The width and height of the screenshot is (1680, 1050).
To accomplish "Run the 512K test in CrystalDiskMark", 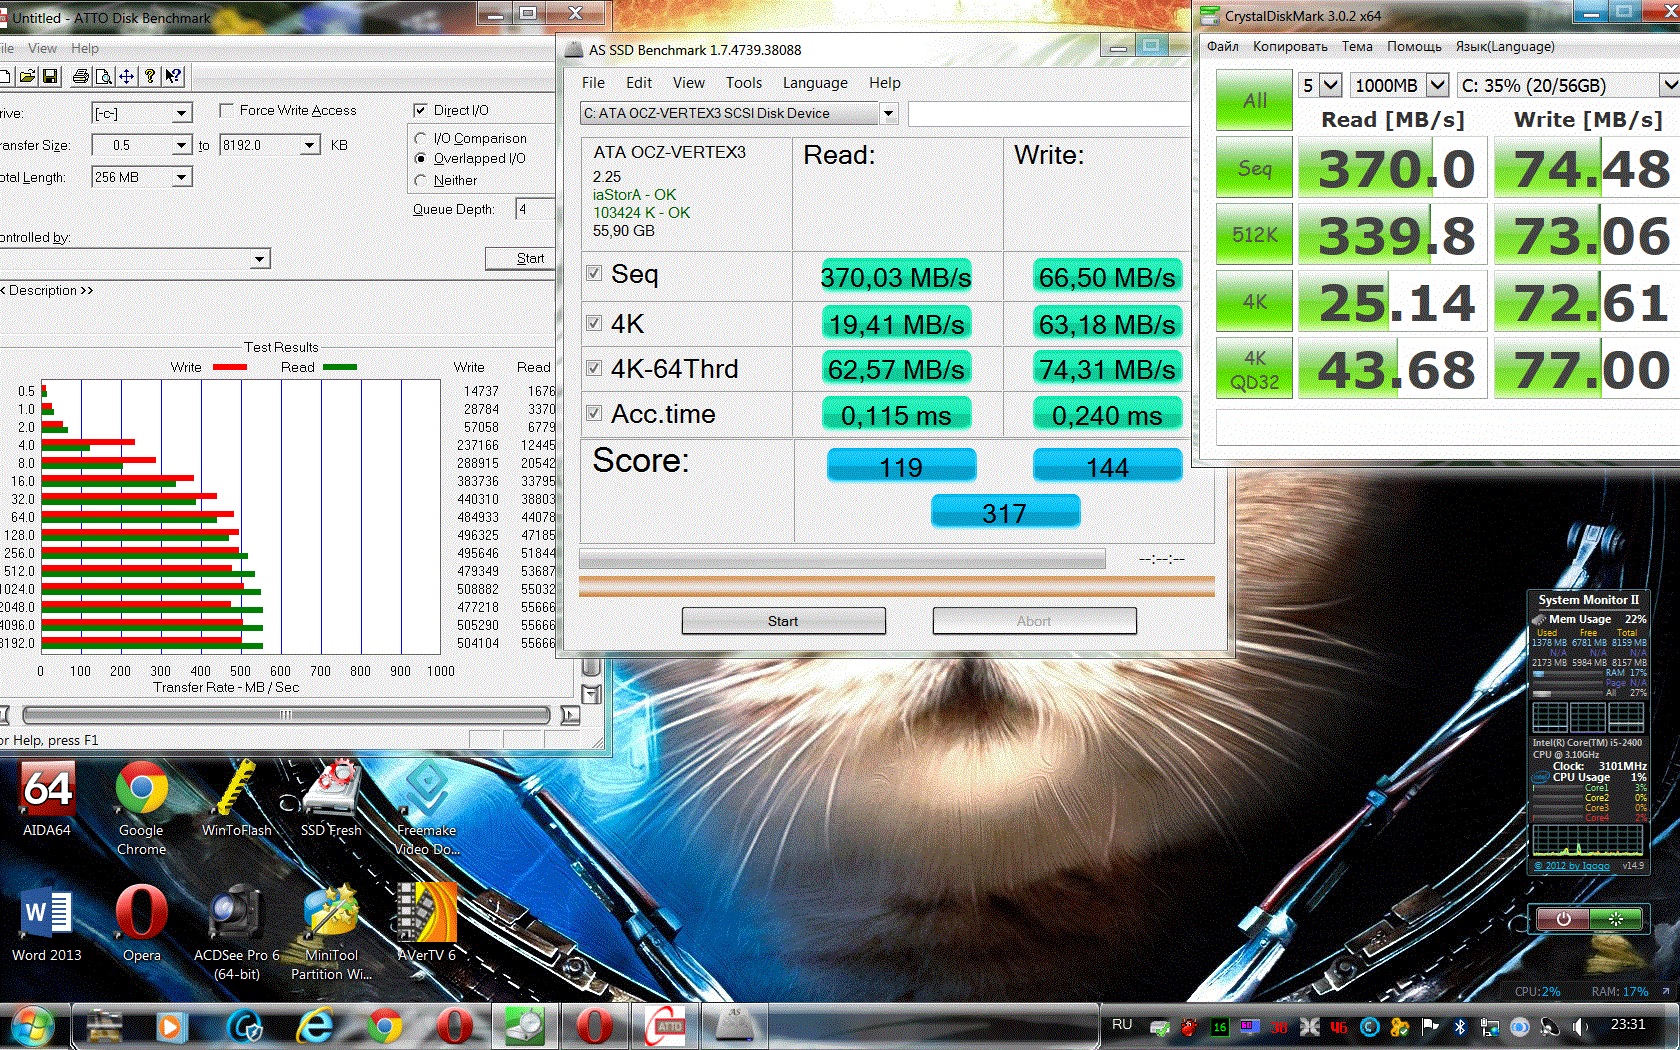I will pos(1254,234).
